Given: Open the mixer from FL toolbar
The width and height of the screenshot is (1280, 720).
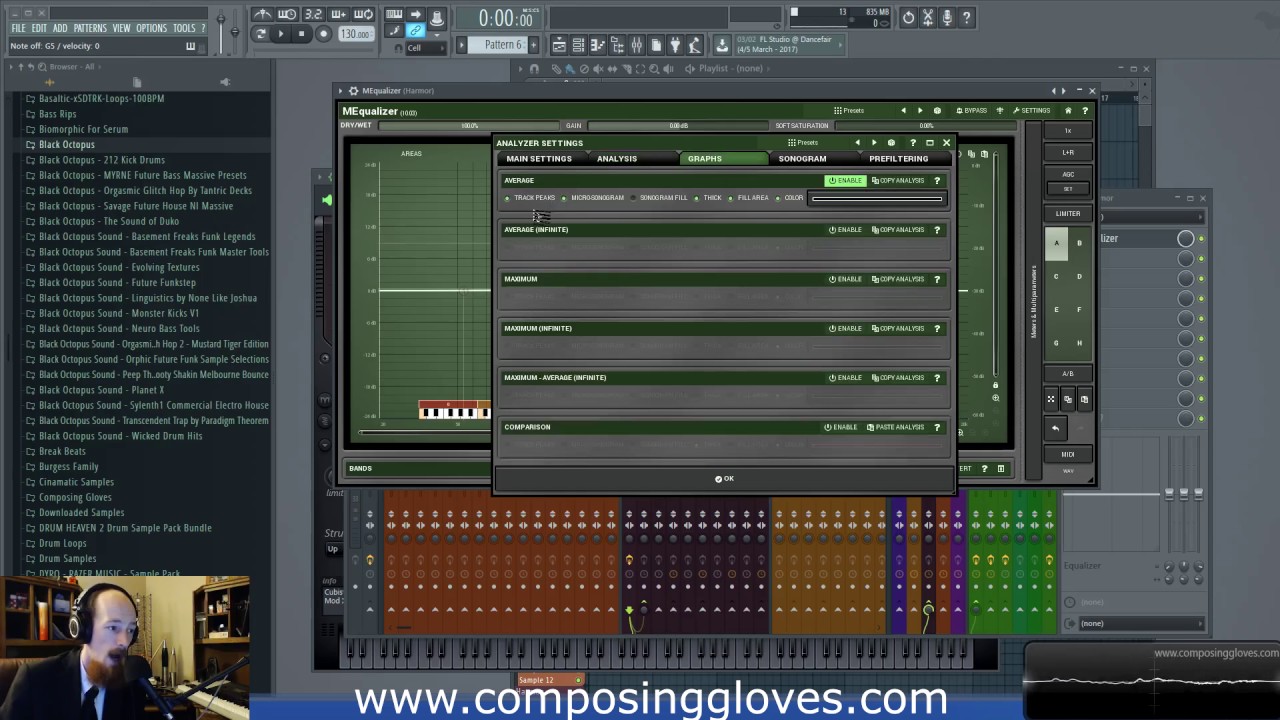Looking at the screenshot, I should (x=636, y=45).
